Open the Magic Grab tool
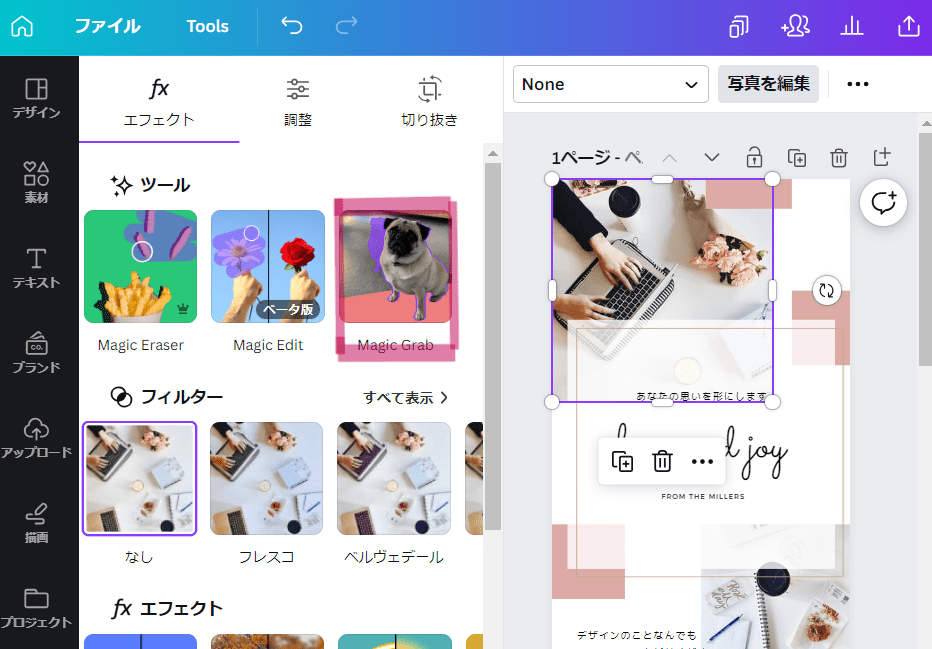 394,266
